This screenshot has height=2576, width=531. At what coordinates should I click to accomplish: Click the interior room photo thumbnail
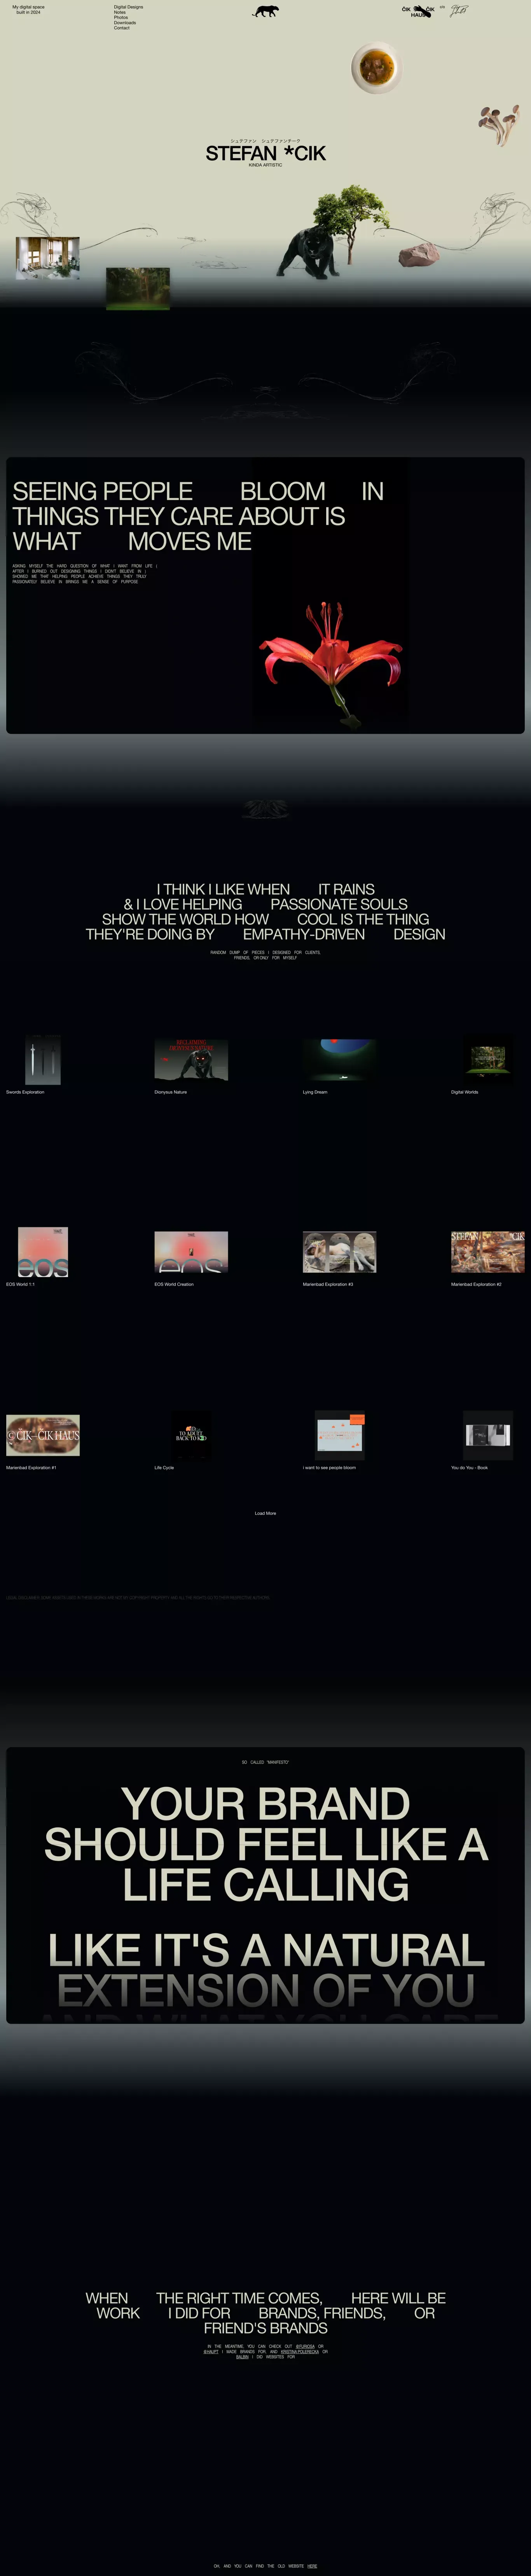(48, 258)
